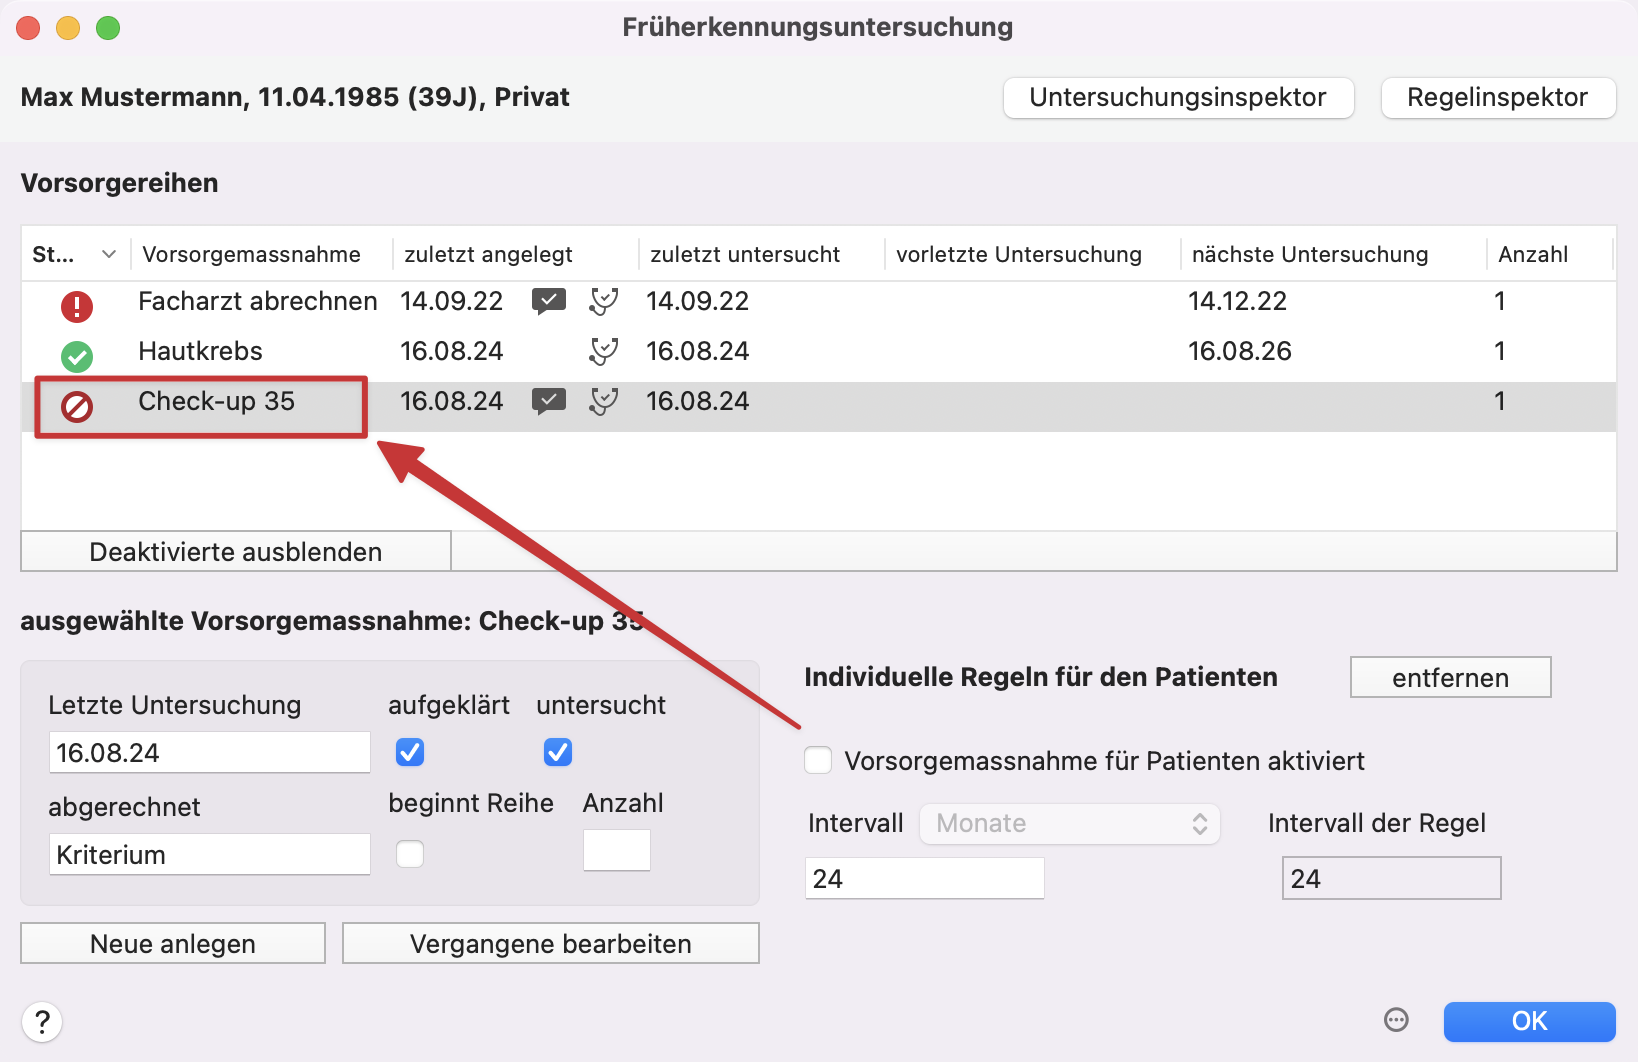
Task: Sort by nächste Untersuchung column header
Action: pos(1310,255)
